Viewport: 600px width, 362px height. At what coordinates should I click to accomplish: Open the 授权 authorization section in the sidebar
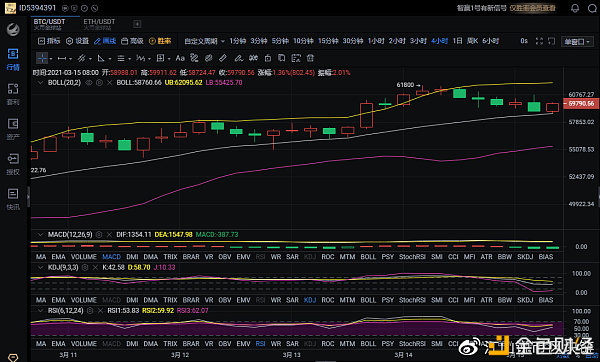[13, 164]
